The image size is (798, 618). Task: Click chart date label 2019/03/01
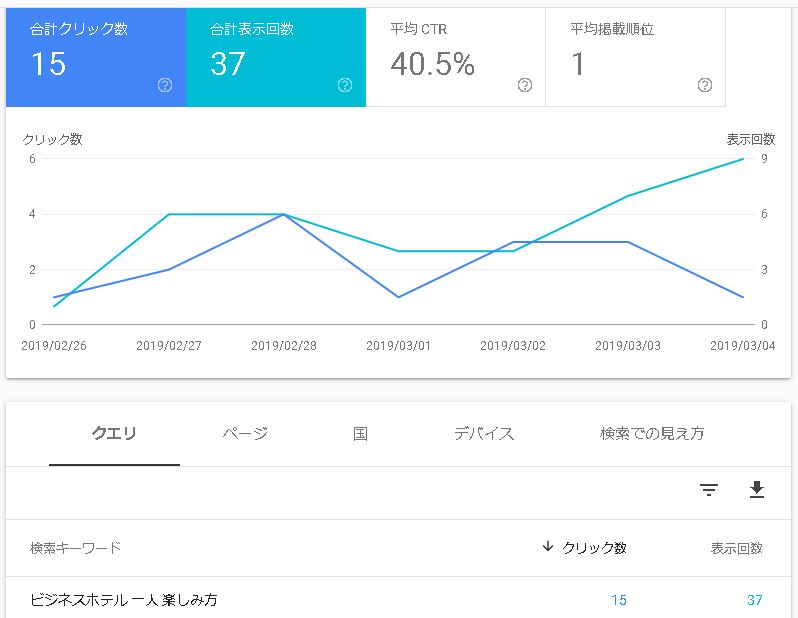pyautogui.click(x=398, y=346)
